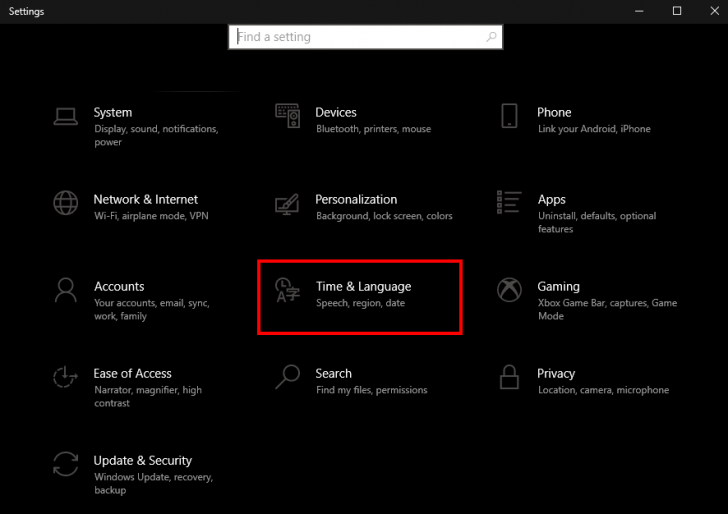Click the Phone device icon

pyautogui.click(x=509, y=115)
